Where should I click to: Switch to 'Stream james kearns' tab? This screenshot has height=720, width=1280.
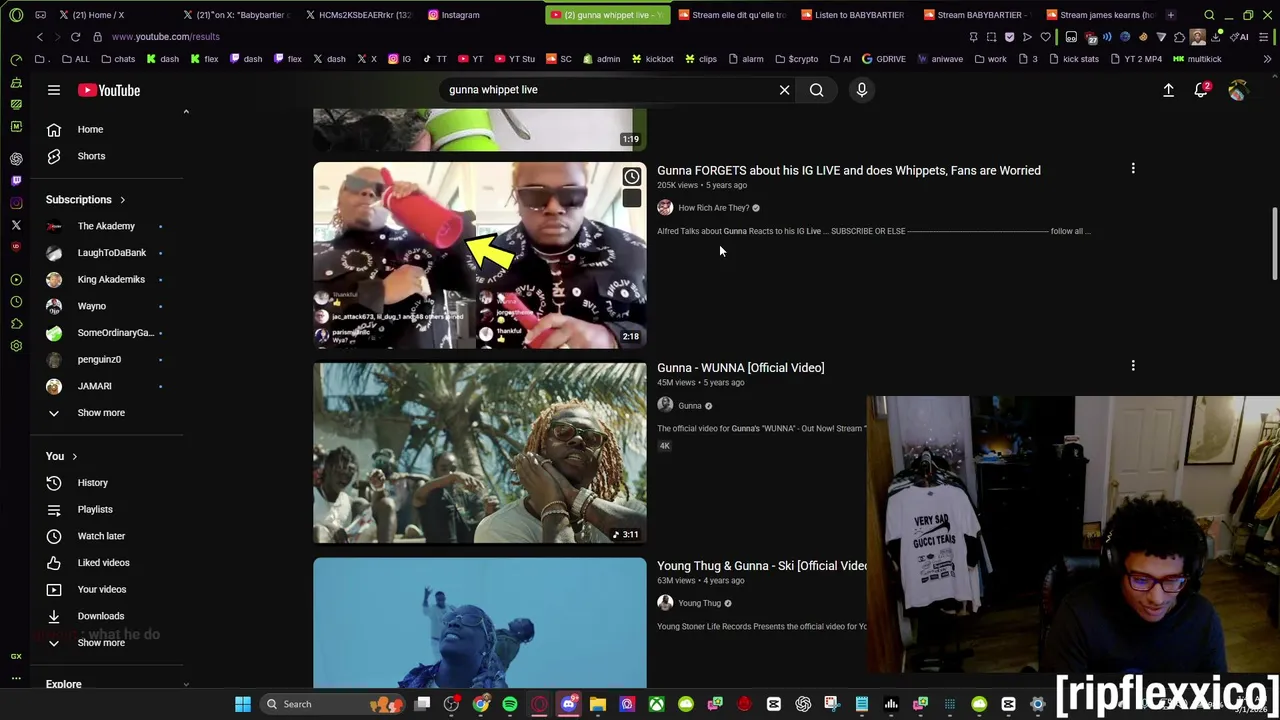pos(1105,15)
